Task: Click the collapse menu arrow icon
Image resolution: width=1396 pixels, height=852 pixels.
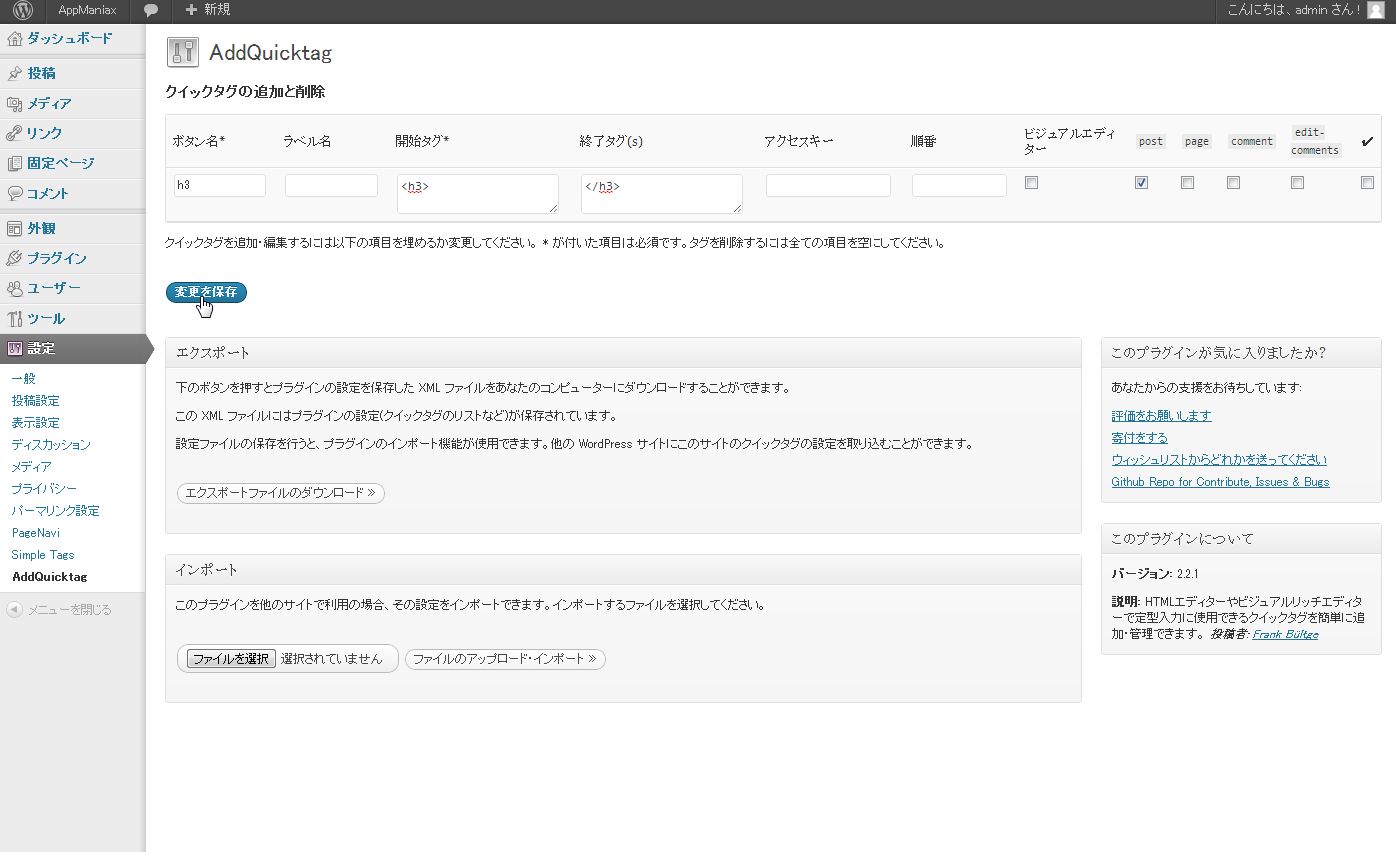Action: 14,609
